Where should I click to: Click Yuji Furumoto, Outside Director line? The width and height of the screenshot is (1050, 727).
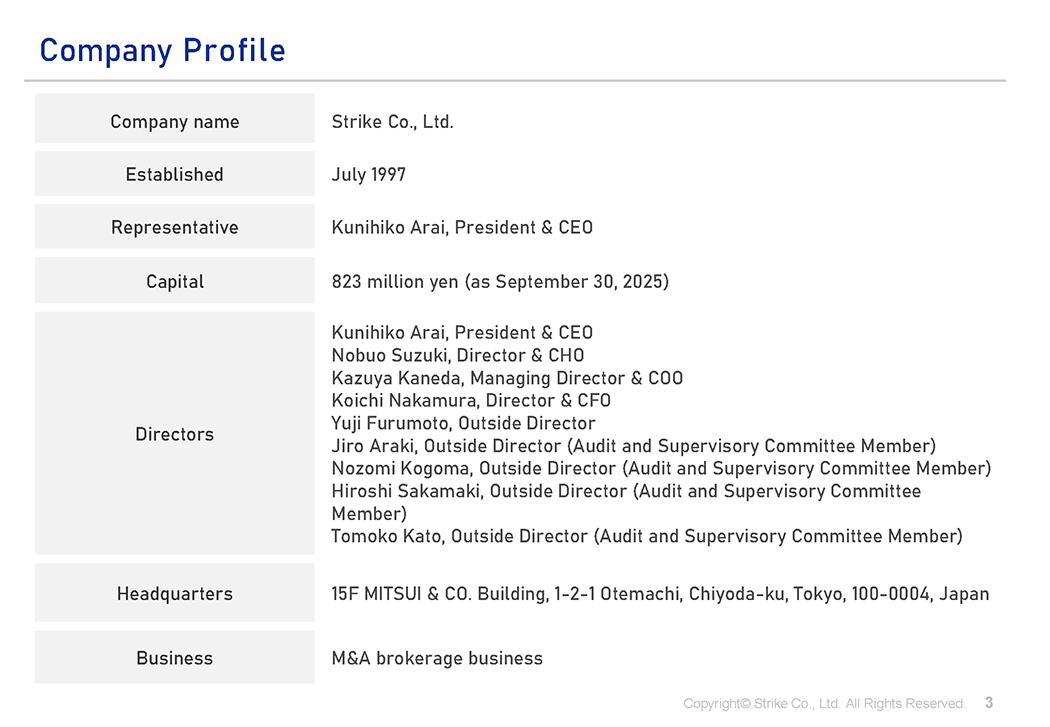point(463,424)
